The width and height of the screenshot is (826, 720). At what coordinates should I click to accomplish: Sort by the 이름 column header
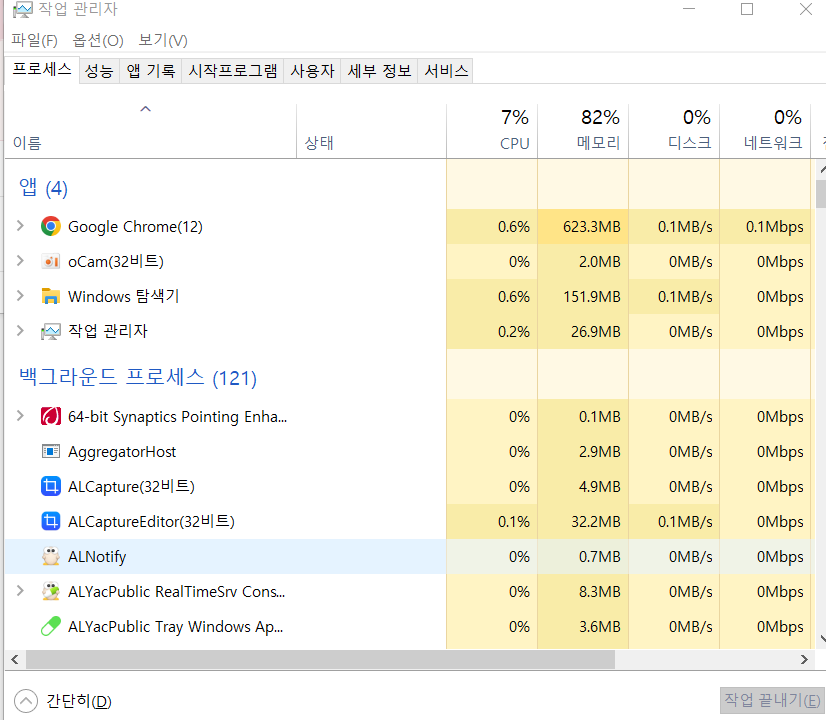(x=151, y=131)
